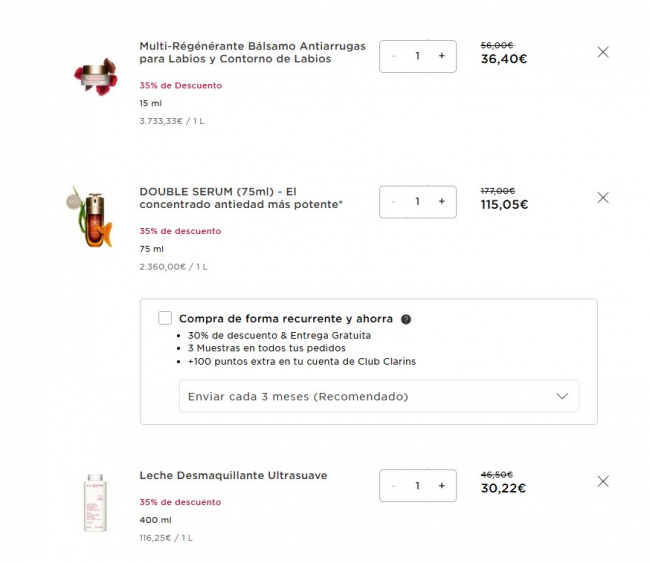Open Leche Desmaquillante Ultrasuave title link

(x=233, y=475)
